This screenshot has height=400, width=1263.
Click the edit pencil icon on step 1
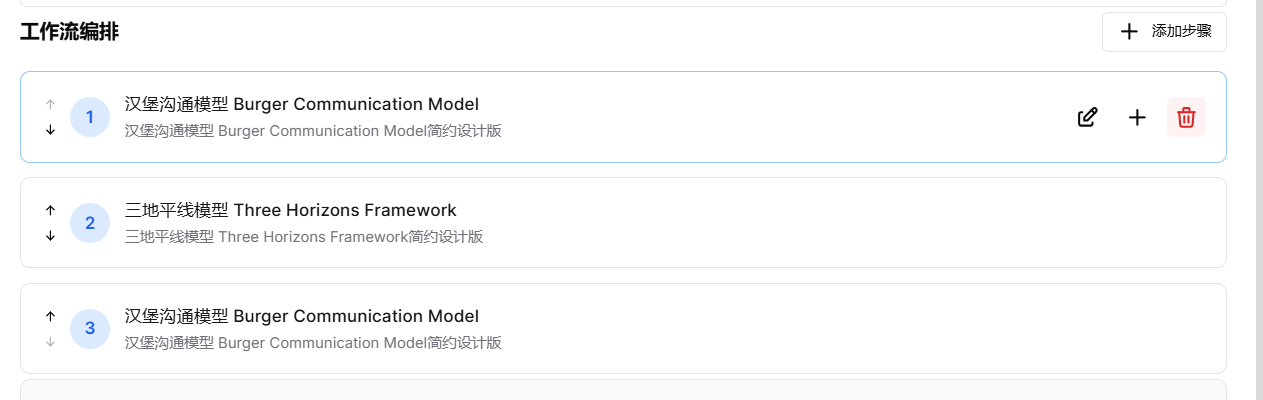coord(1088,117)
